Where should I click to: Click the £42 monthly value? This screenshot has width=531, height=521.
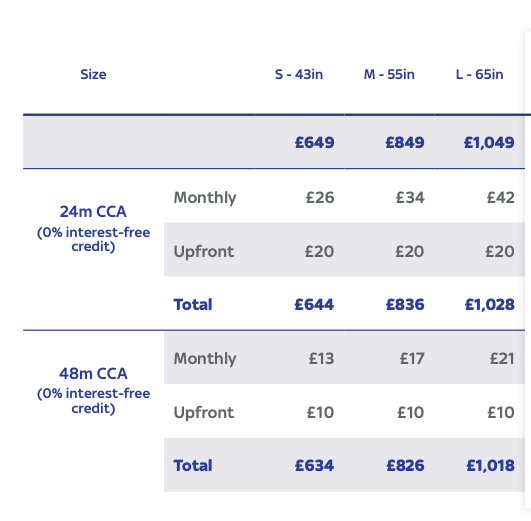[501, 197]
